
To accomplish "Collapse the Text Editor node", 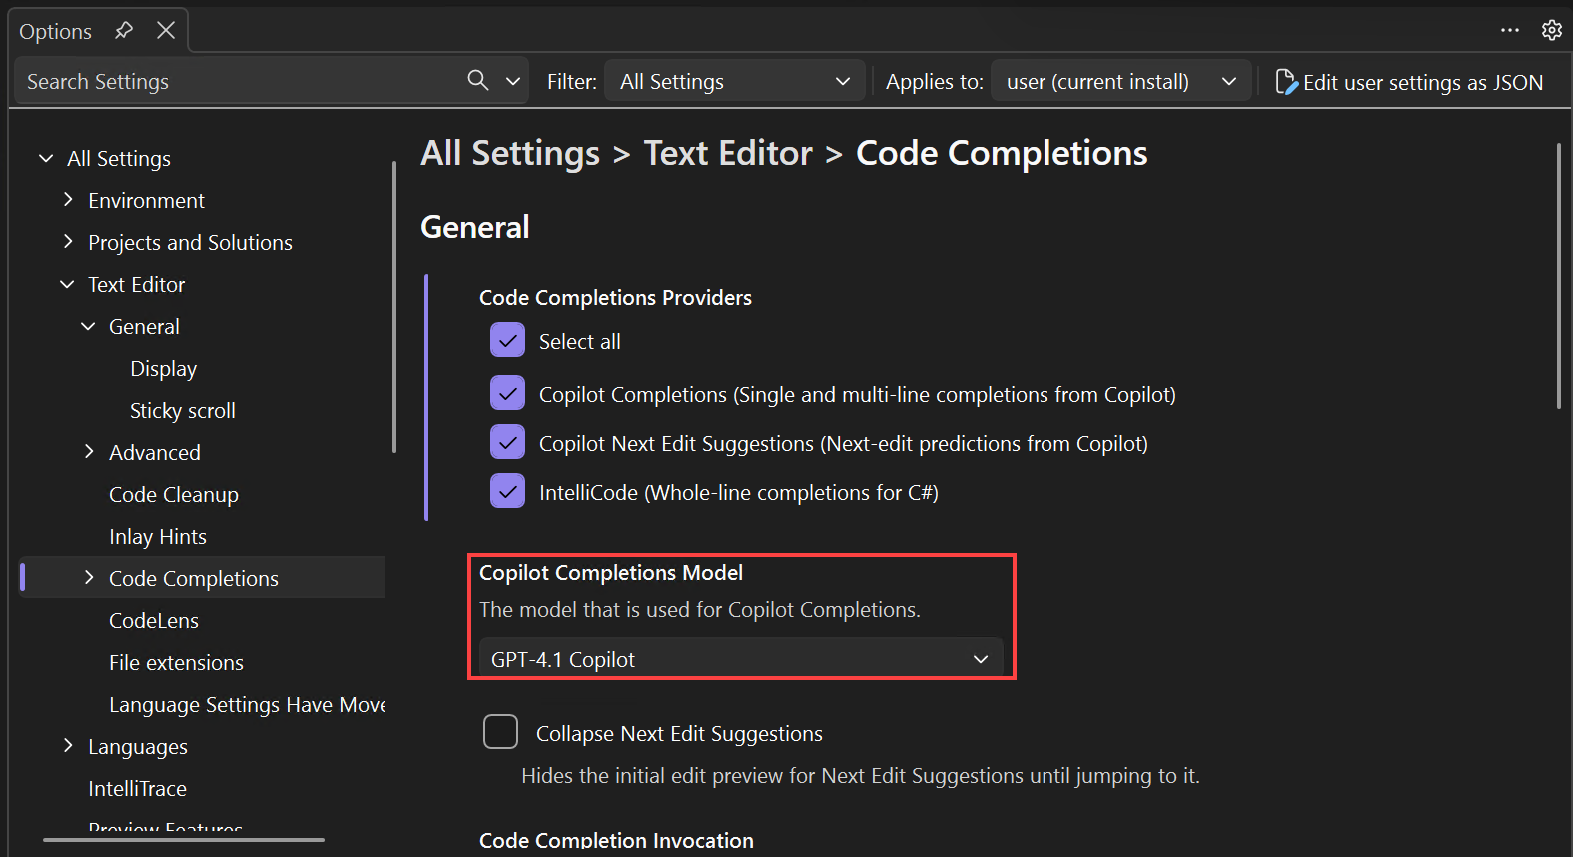I will 67,284.
